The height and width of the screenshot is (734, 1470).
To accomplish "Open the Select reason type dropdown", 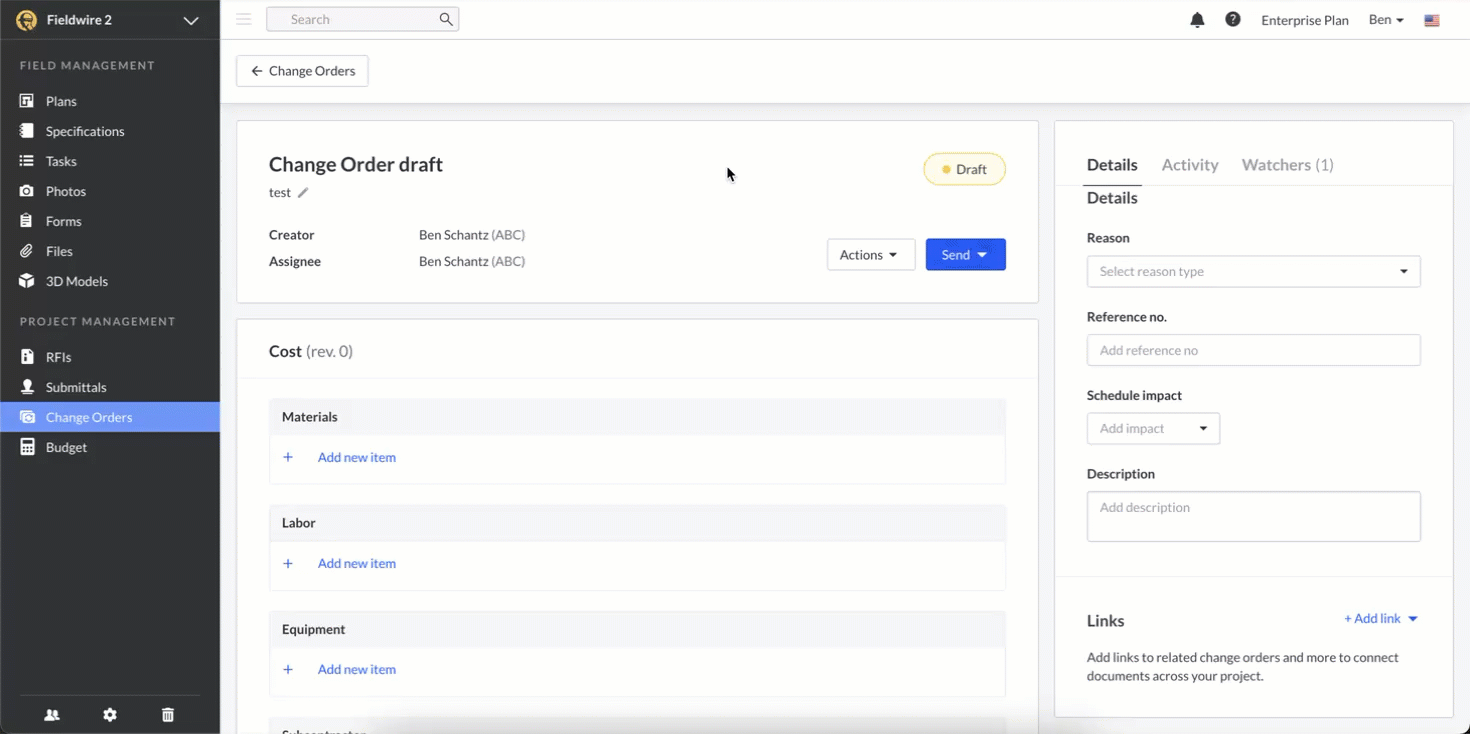I will coord(1253,271).
